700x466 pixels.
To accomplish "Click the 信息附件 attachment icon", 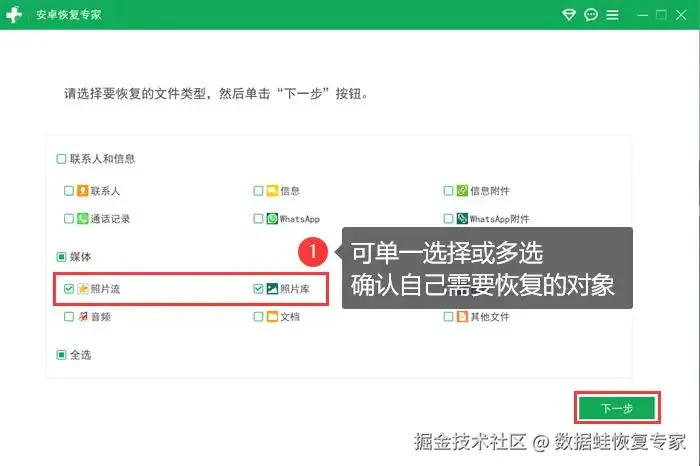I will [x=462, y=191].
